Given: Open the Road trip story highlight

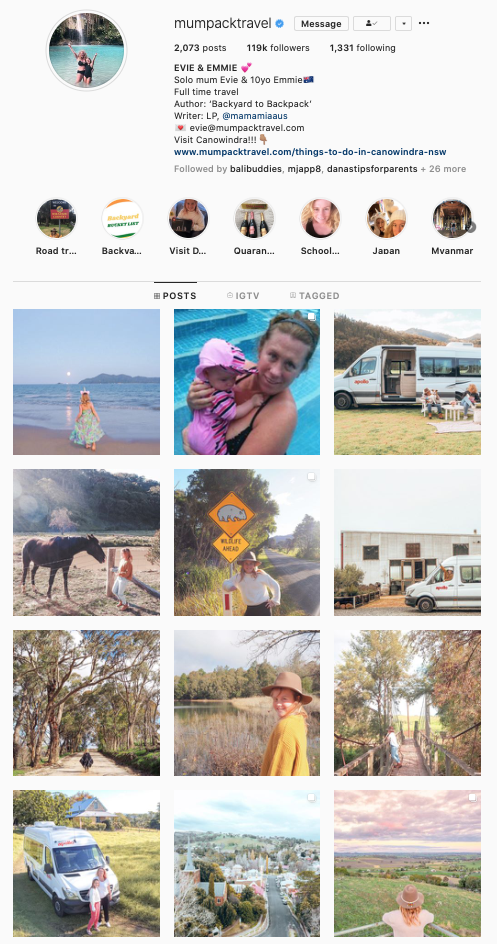Looking at the screenshot, I should [x=56, y=219].
